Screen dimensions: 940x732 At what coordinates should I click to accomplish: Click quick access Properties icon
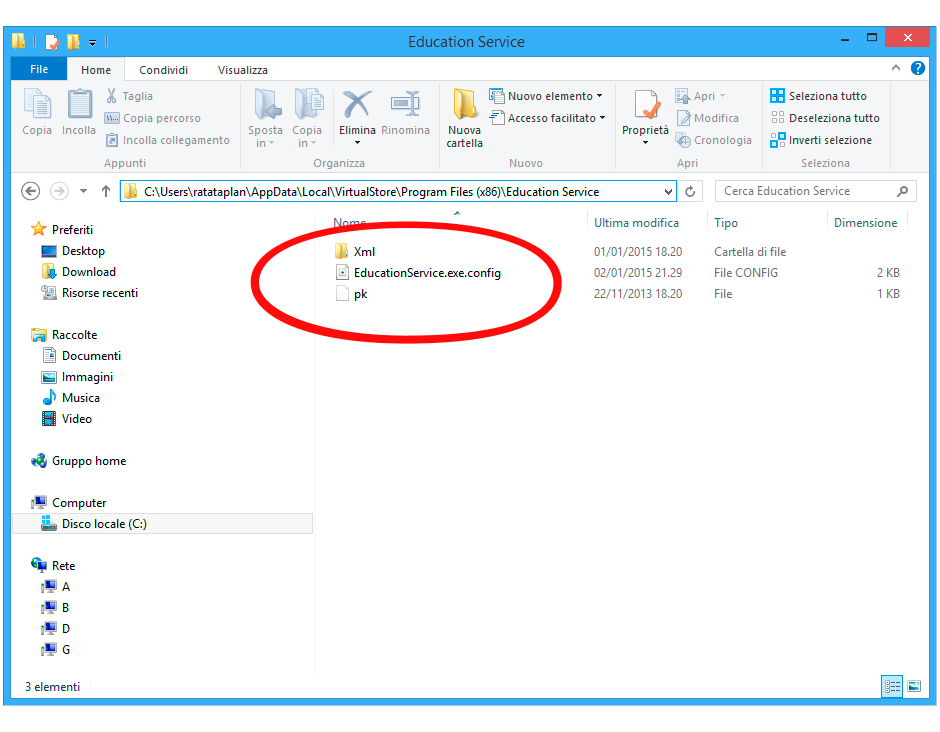[x=52, y=41]
